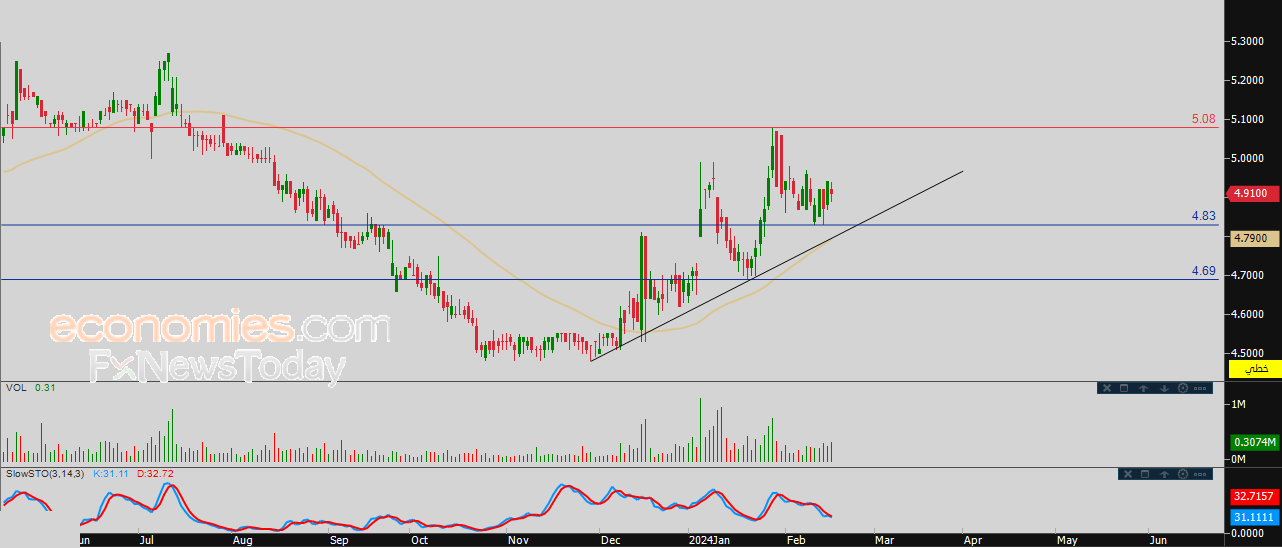Close the VOL indicator panel

pyautogui.click(x=1107, y=388)
